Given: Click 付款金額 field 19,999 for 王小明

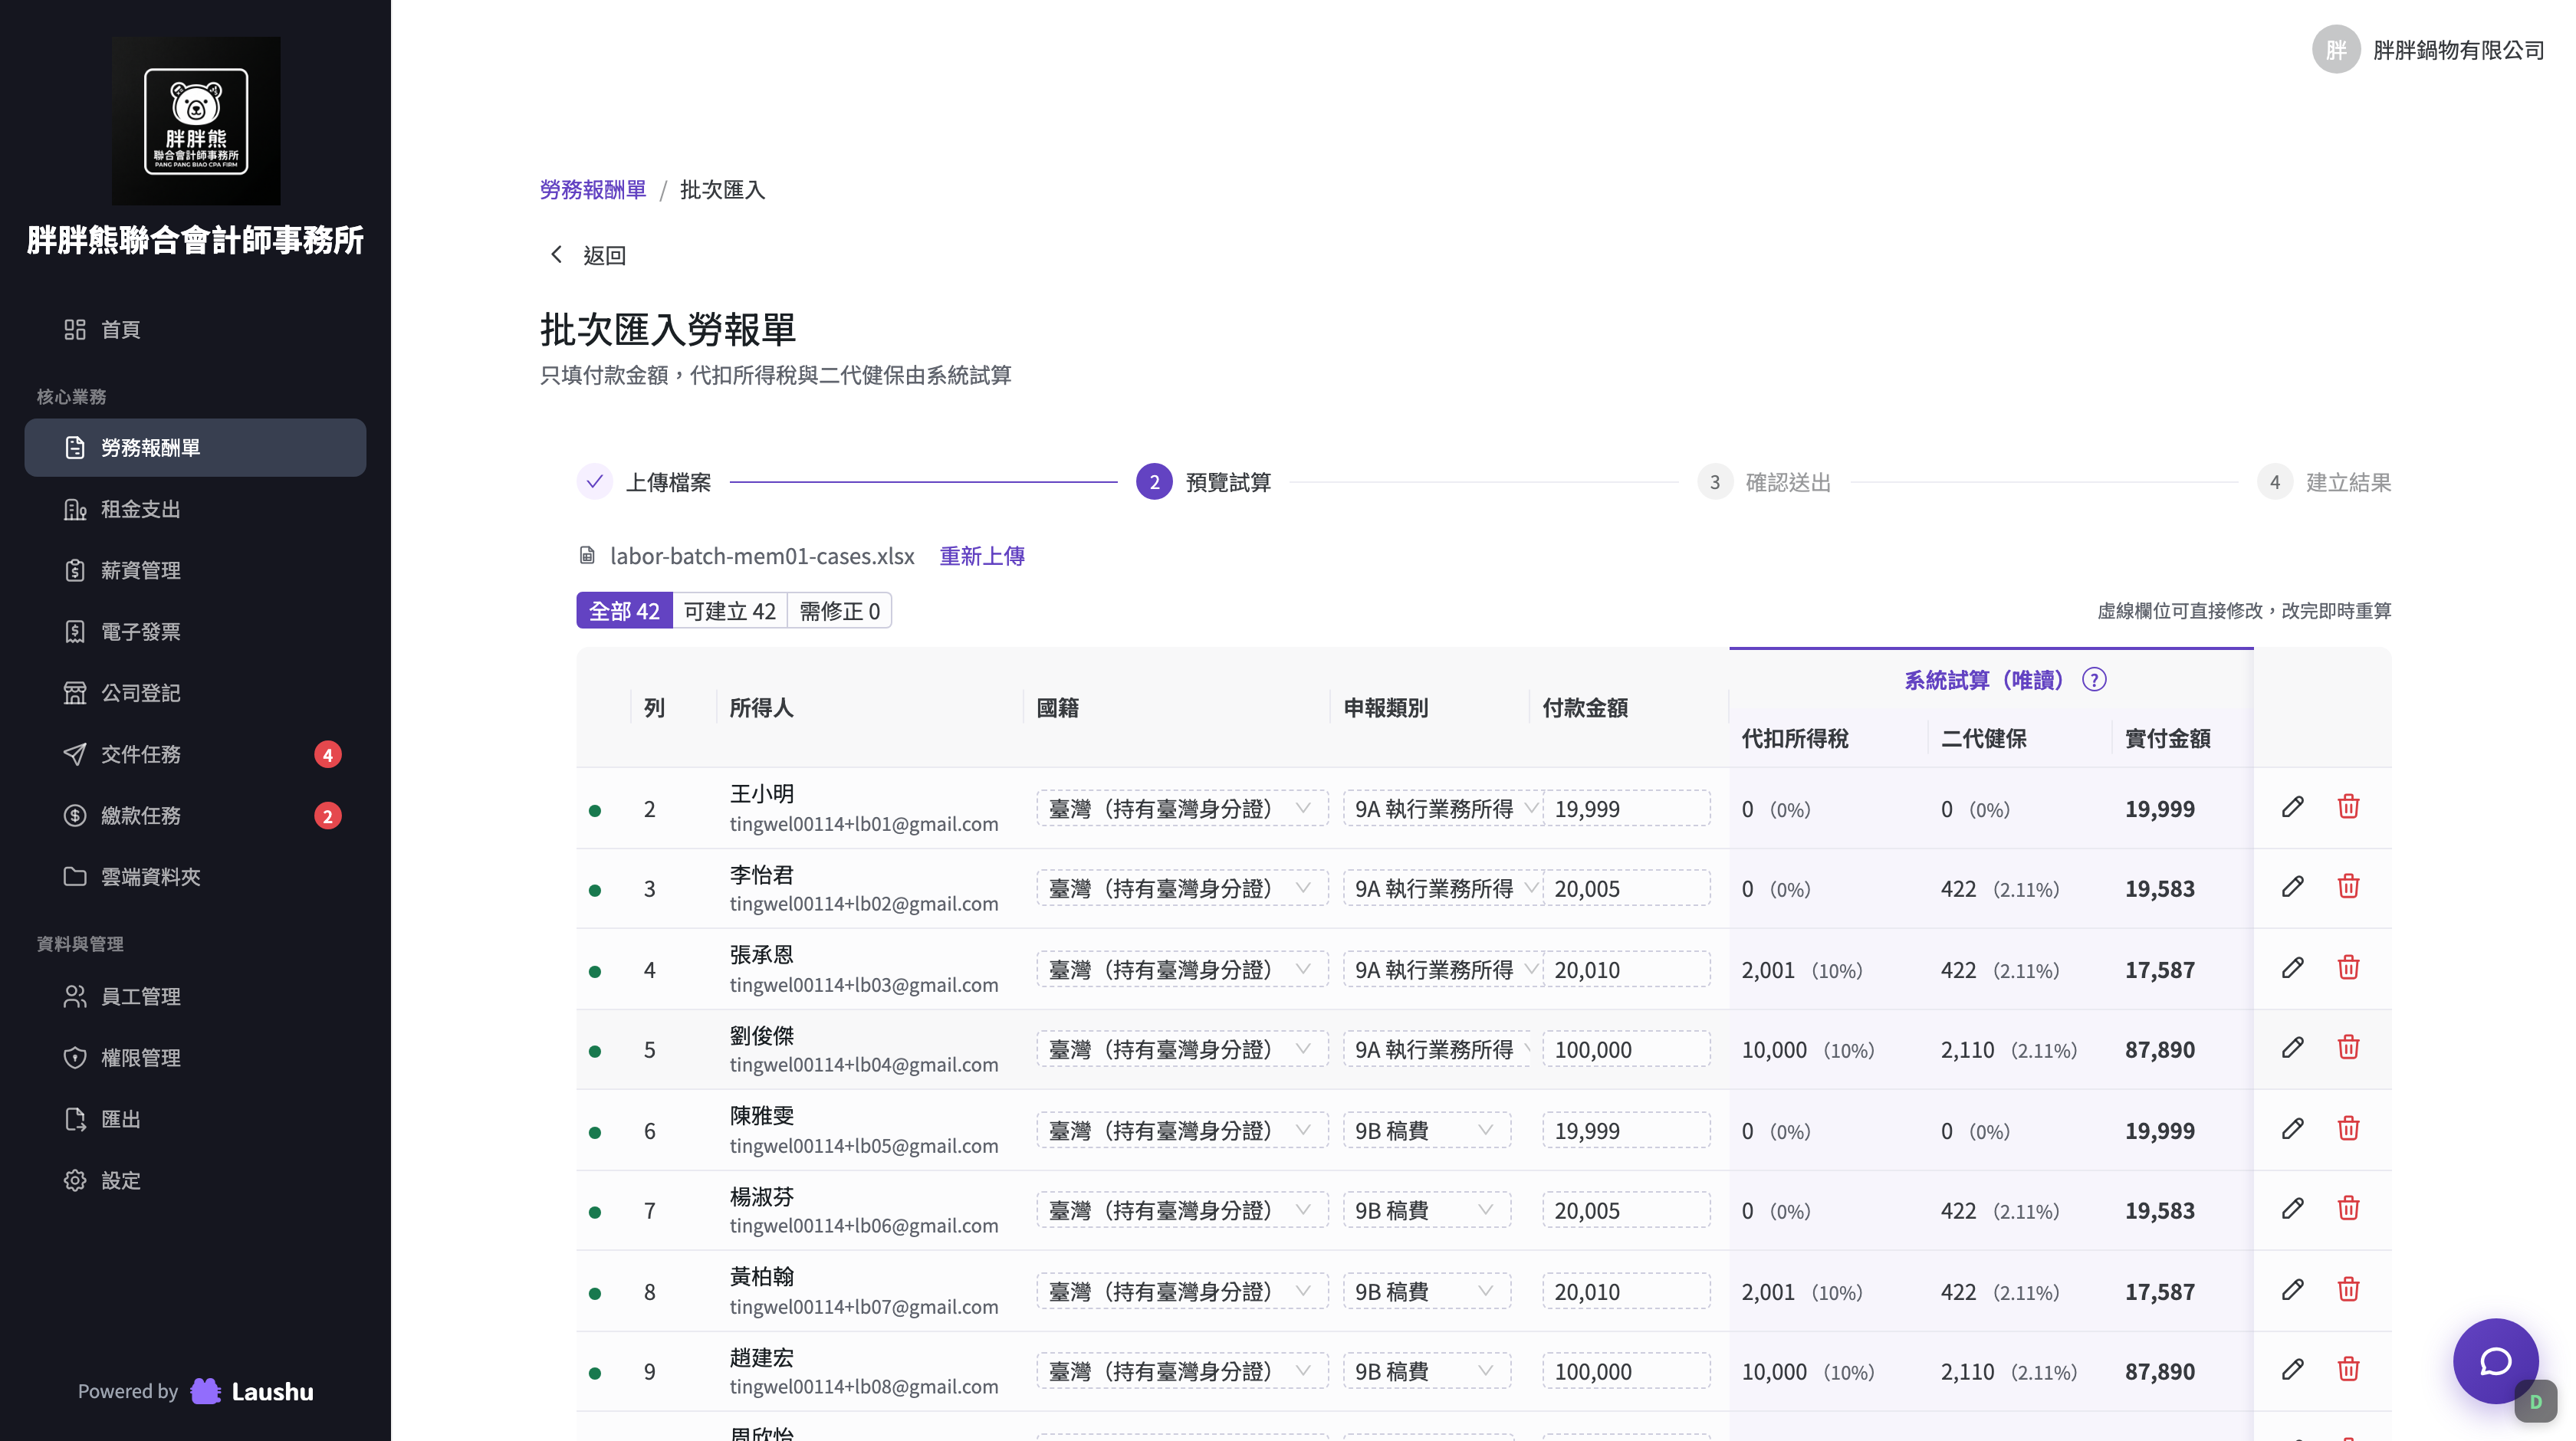Looking at the screenshot, I should click(1626, 809).
